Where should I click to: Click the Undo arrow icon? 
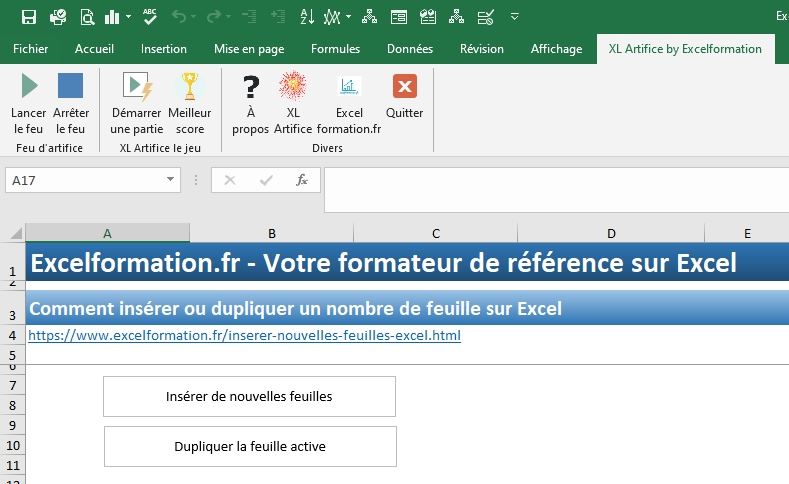[179, 17]
